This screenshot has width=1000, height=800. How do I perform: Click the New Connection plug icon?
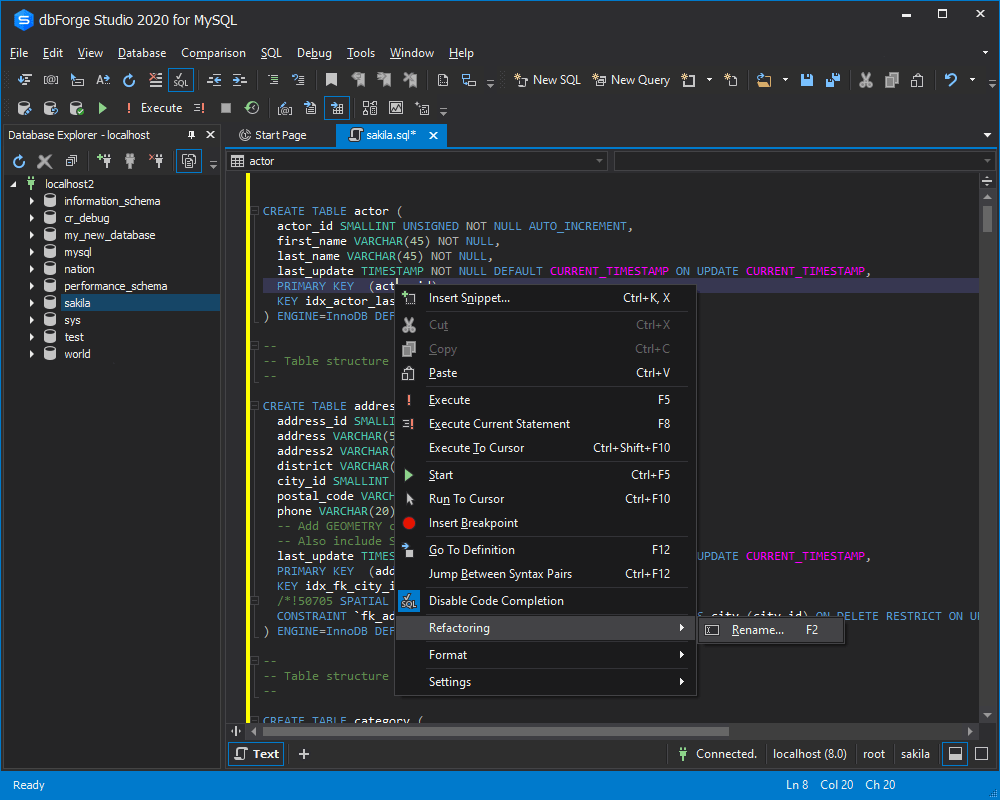[x=104, y=161]
